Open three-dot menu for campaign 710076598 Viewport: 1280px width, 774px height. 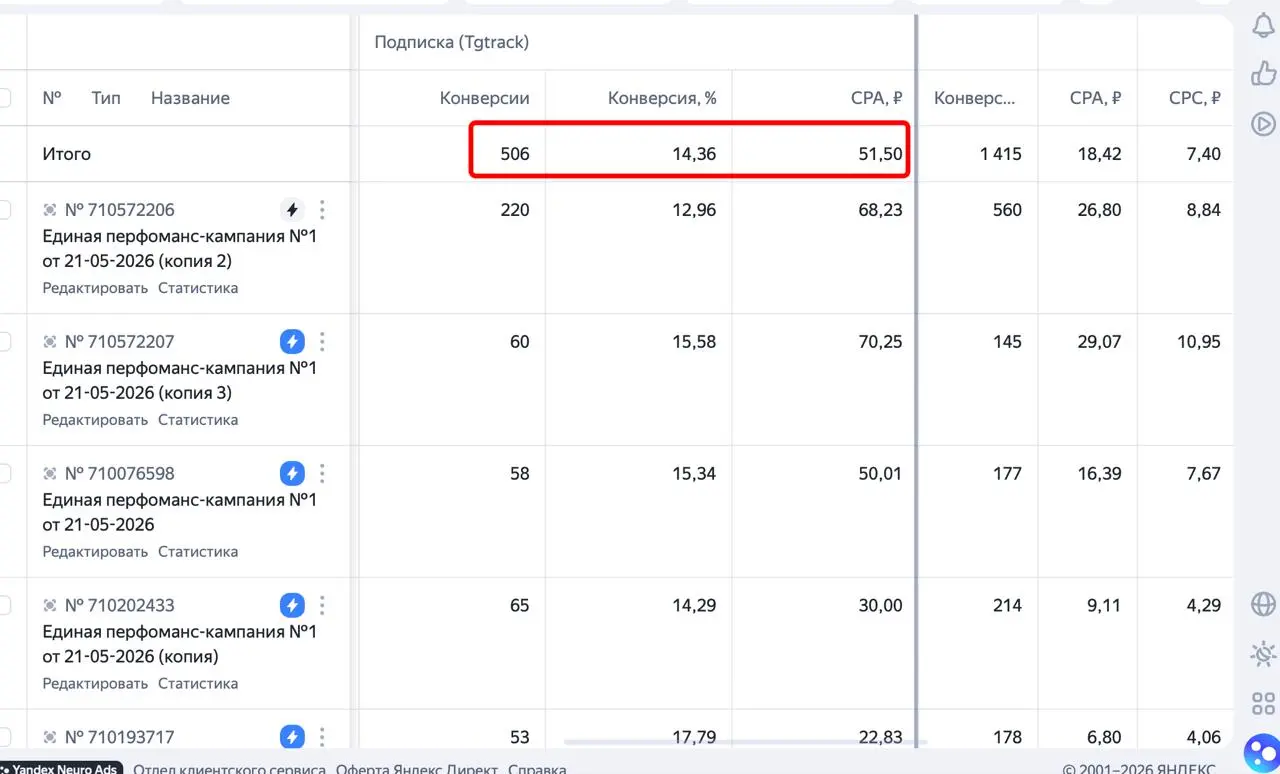[x=322, y=473]
